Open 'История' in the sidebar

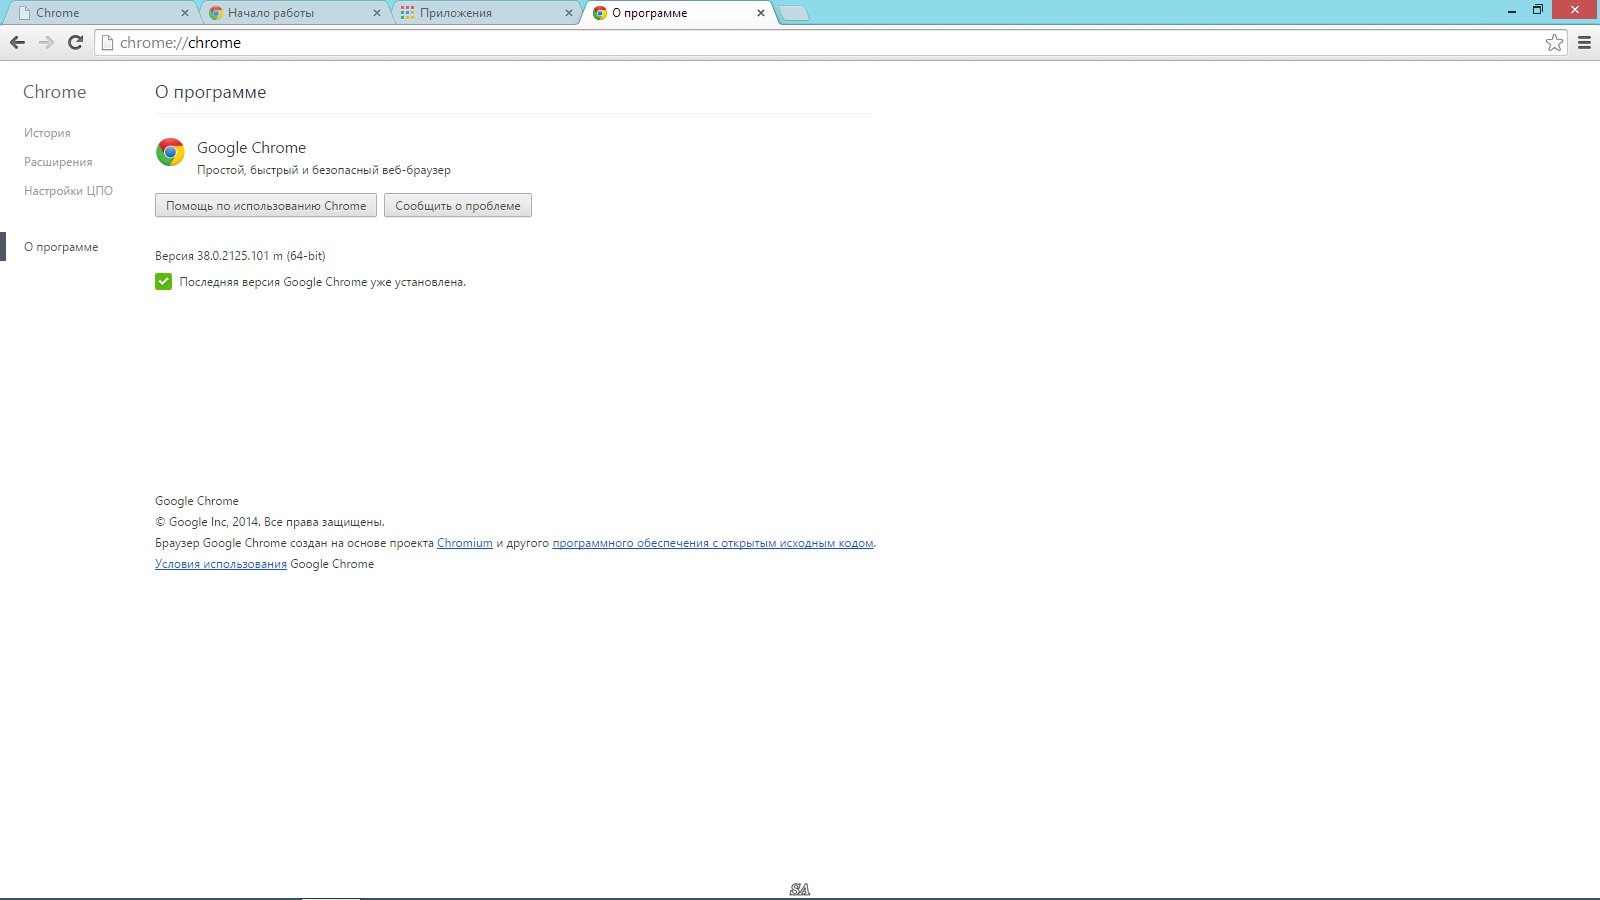pyautogui.click(x=47, y=133)
